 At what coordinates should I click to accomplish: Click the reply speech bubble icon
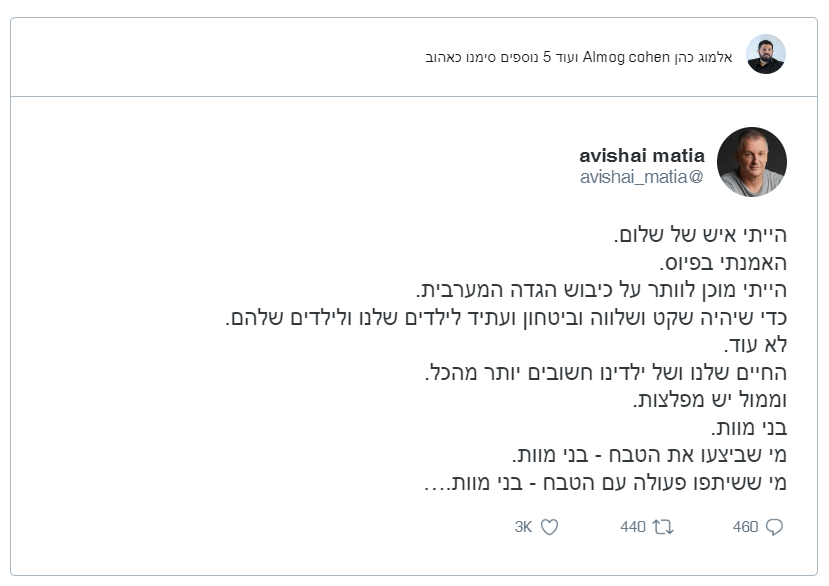(773, 527)
